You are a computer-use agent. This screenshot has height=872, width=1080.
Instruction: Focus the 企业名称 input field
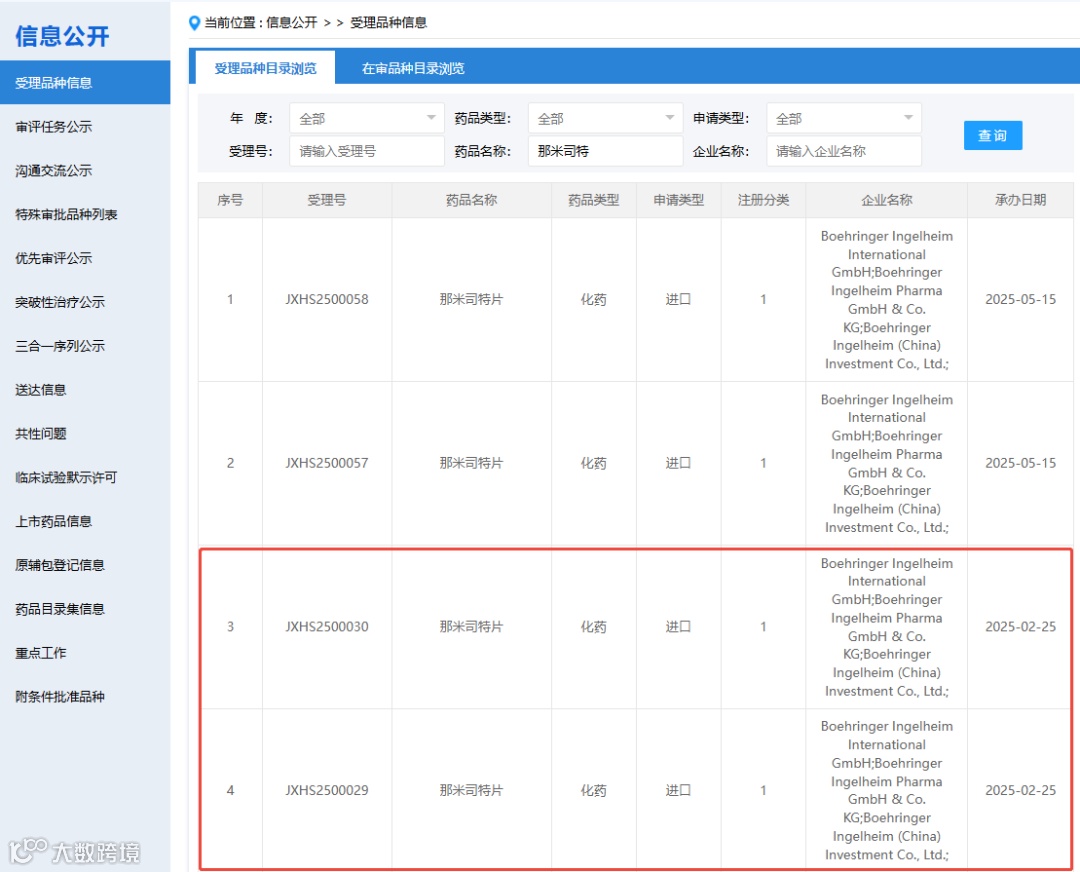coord(844,152)
